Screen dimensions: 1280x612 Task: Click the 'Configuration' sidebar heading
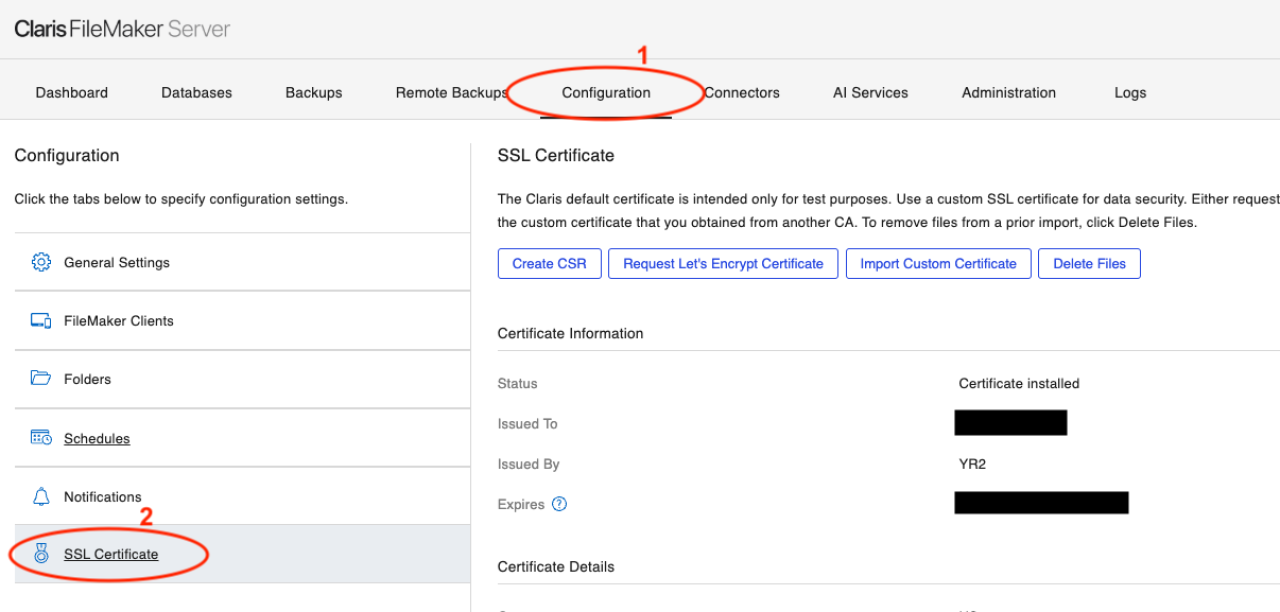coord(67,155)
